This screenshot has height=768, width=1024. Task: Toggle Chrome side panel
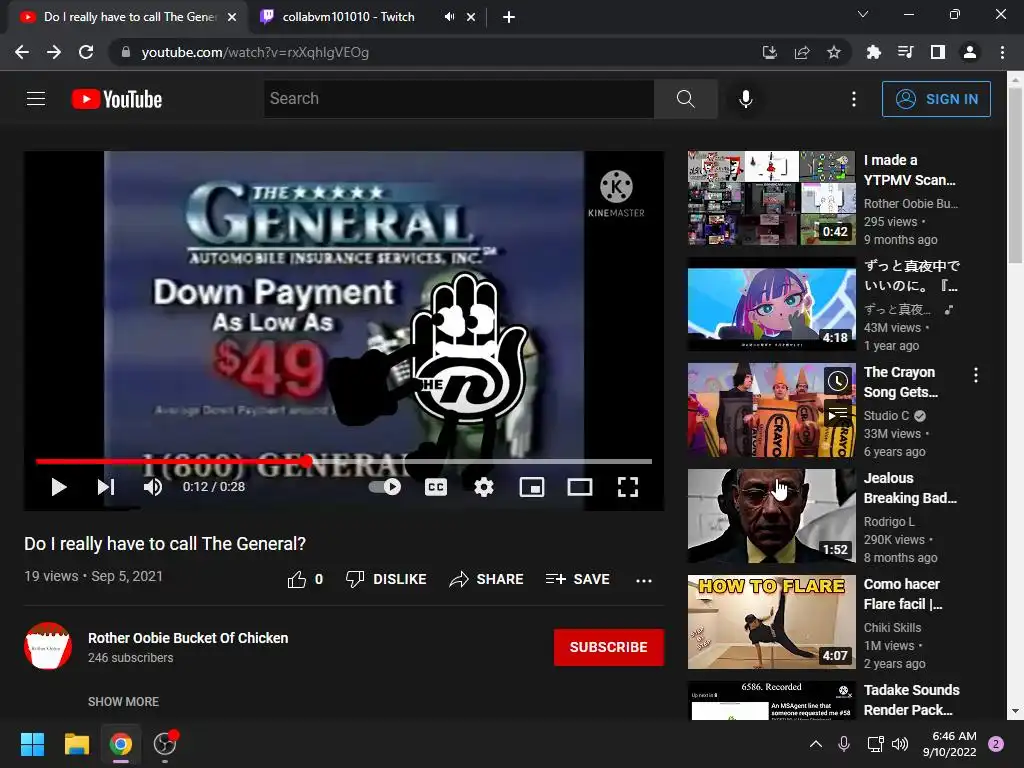(938, 52)
